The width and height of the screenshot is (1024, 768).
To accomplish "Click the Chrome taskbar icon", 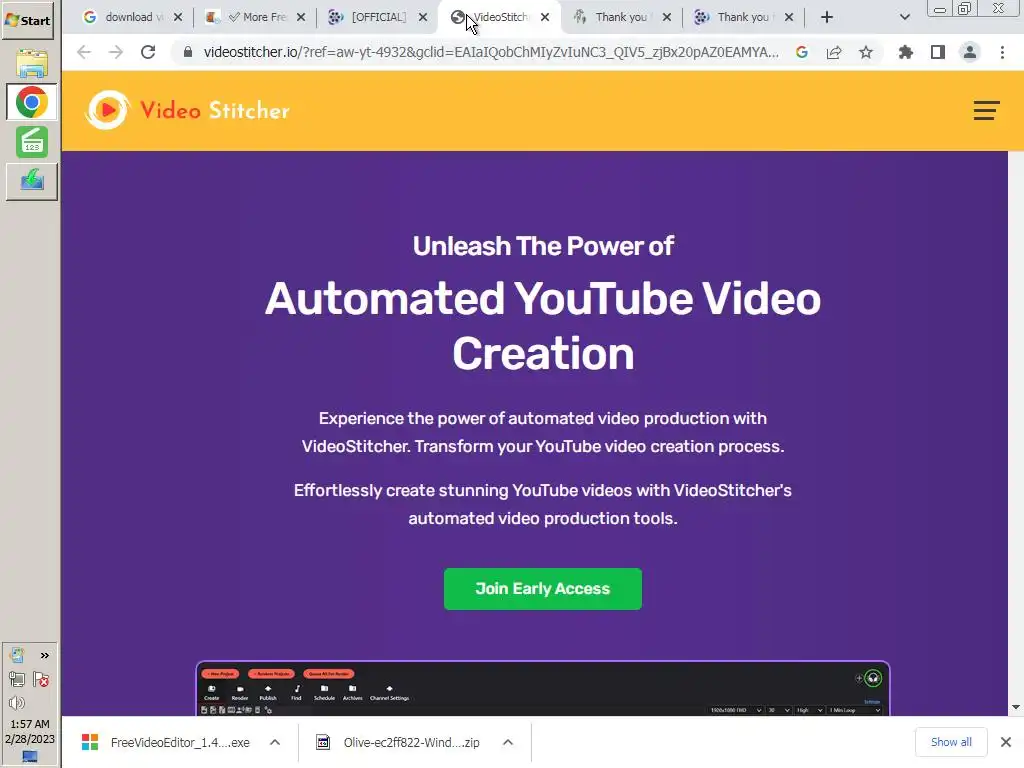I will [31, 103].
